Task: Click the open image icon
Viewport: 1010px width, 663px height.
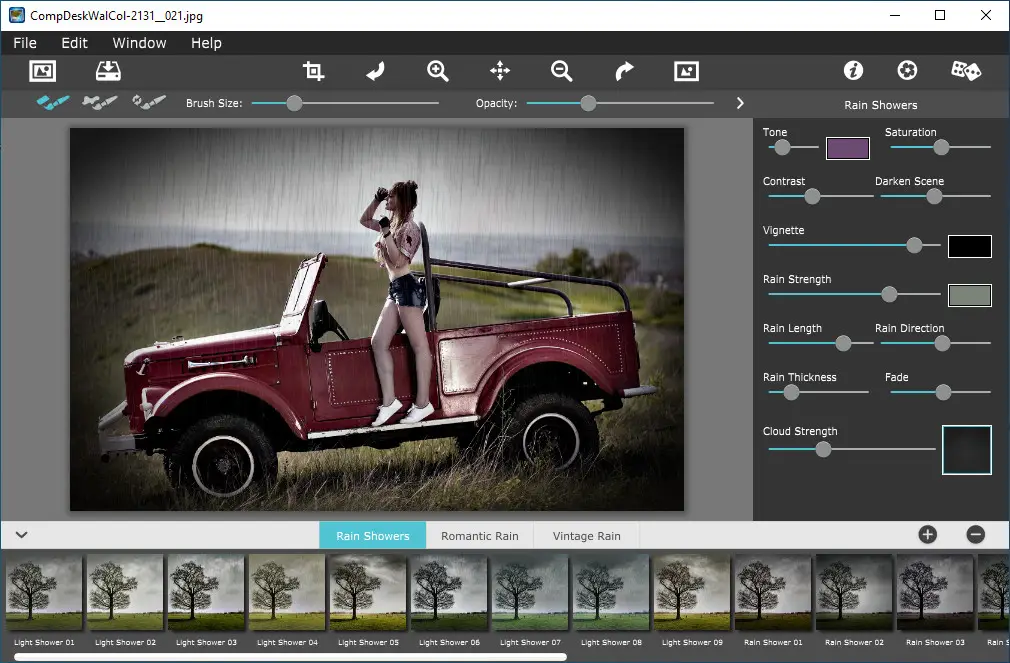Action: [43, 71]
